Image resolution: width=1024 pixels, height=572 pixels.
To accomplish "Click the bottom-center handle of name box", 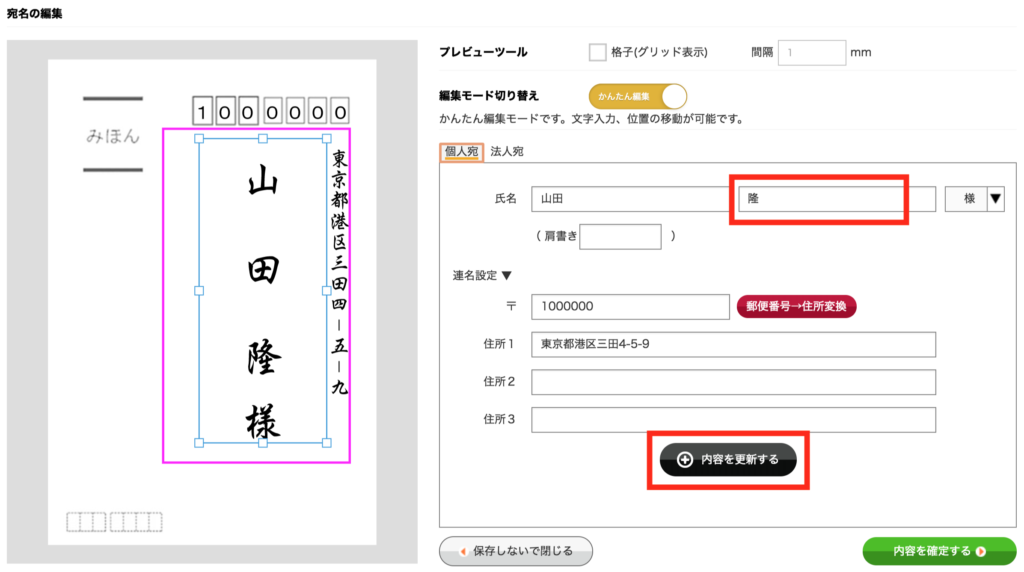I will point(263,443).
